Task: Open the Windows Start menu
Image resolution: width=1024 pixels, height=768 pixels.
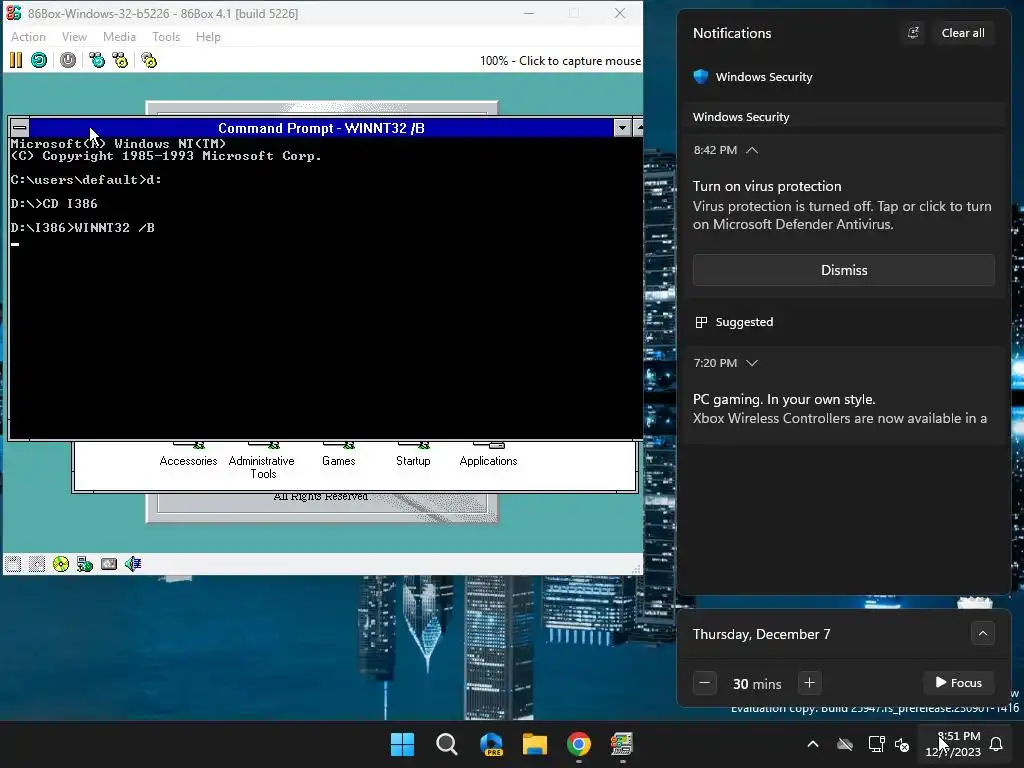Action: point(402,744)
